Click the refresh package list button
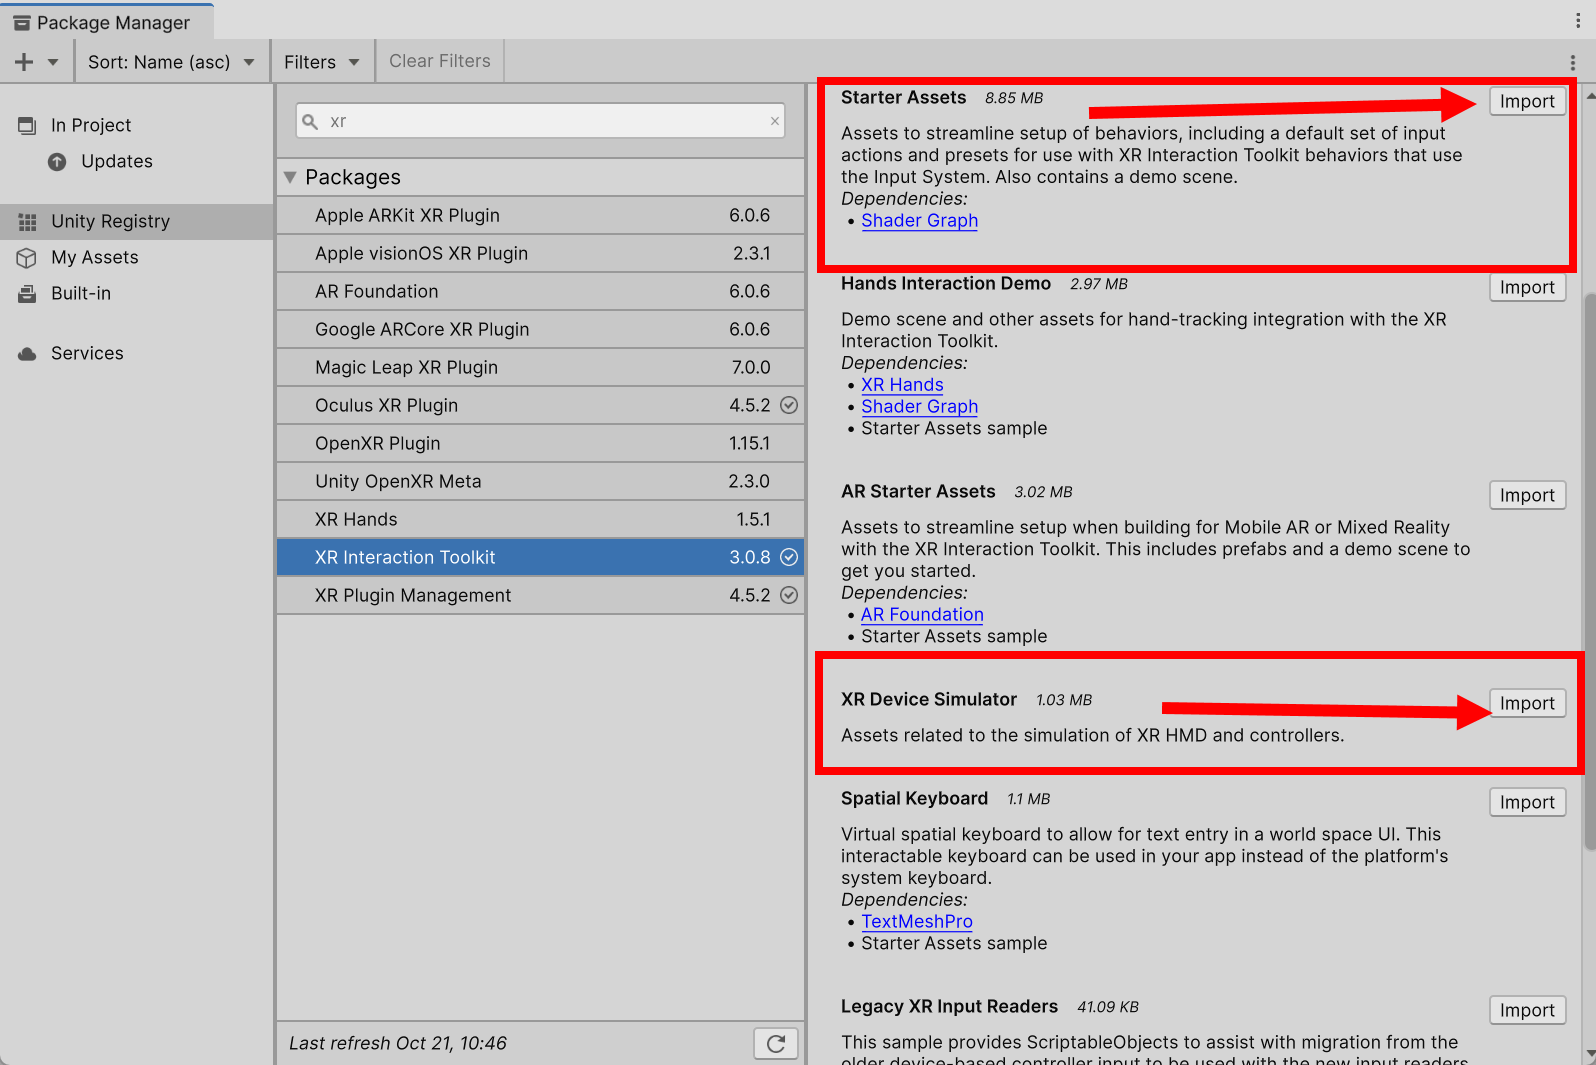The height and width of the screenshot is (1065, 1596). tap(776, 1044)
